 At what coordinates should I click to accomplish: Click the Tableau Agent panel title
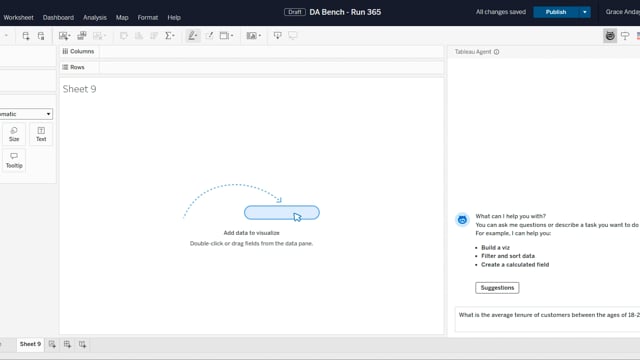click(x=473, y=52)
